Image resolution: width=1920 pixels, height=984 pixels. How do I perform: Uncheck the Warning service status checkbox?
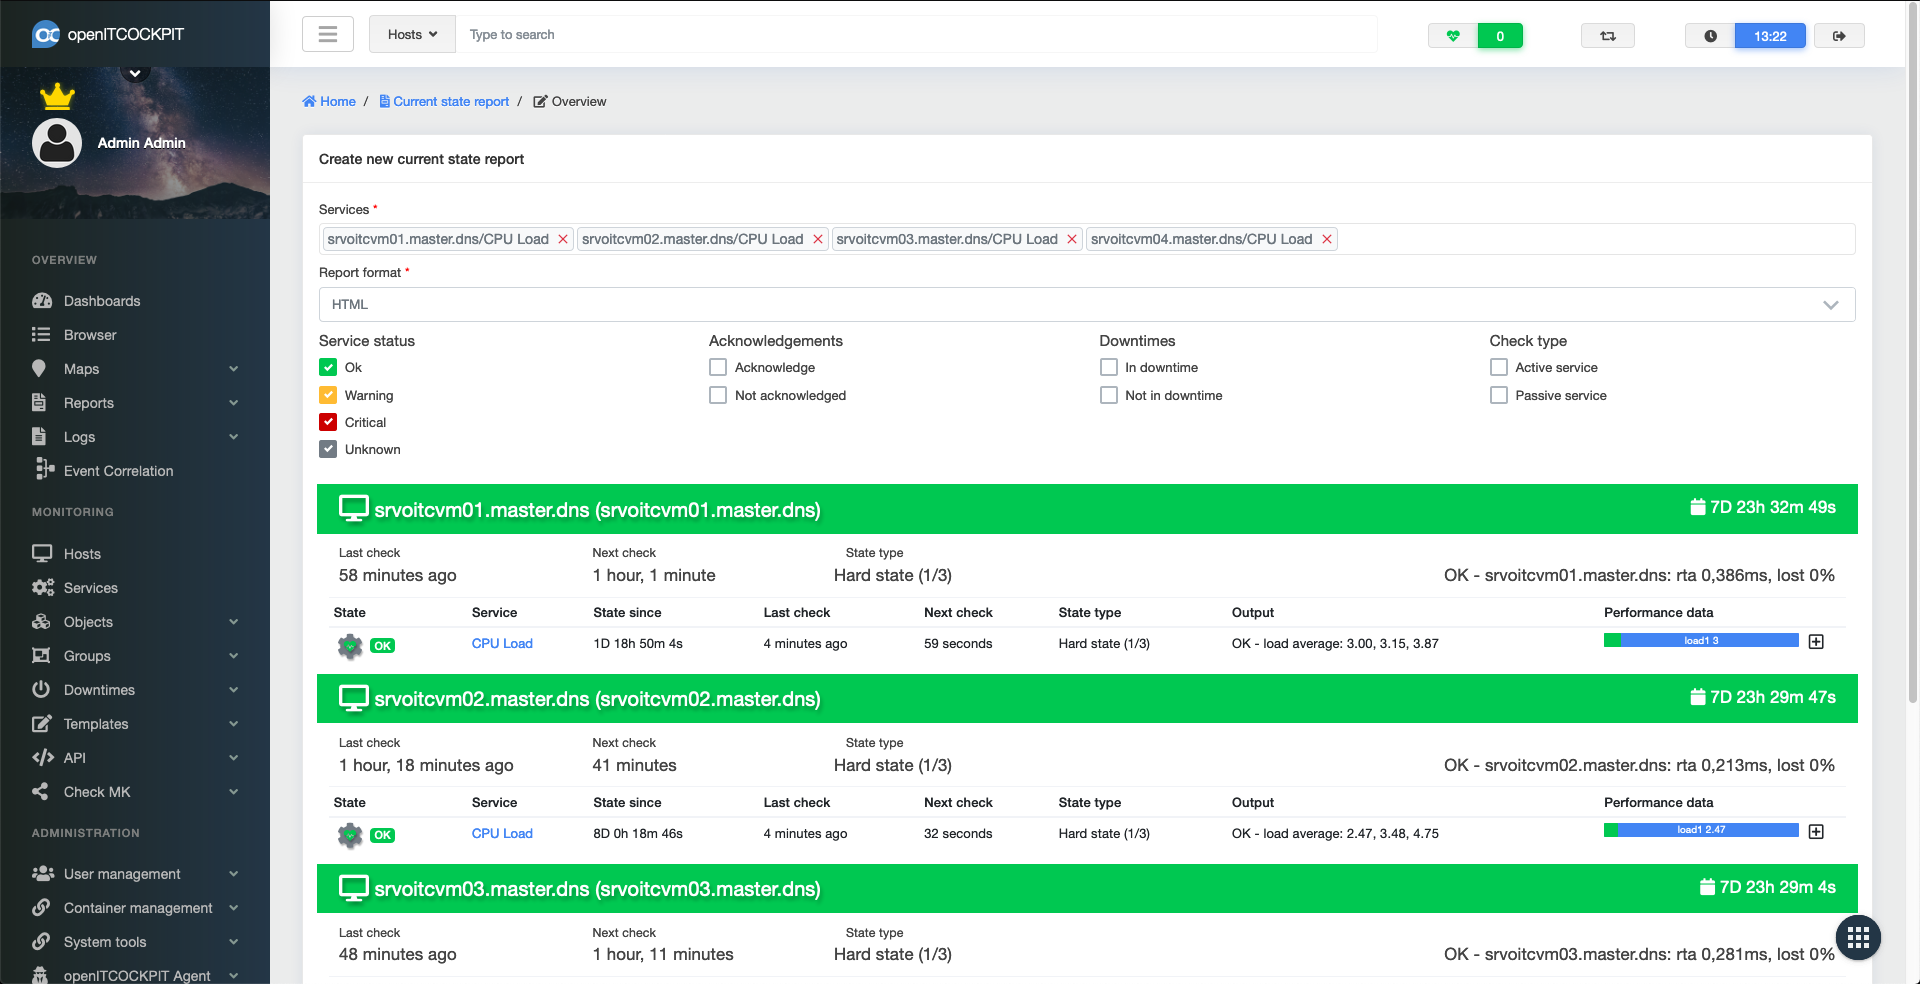click(328, 395)
